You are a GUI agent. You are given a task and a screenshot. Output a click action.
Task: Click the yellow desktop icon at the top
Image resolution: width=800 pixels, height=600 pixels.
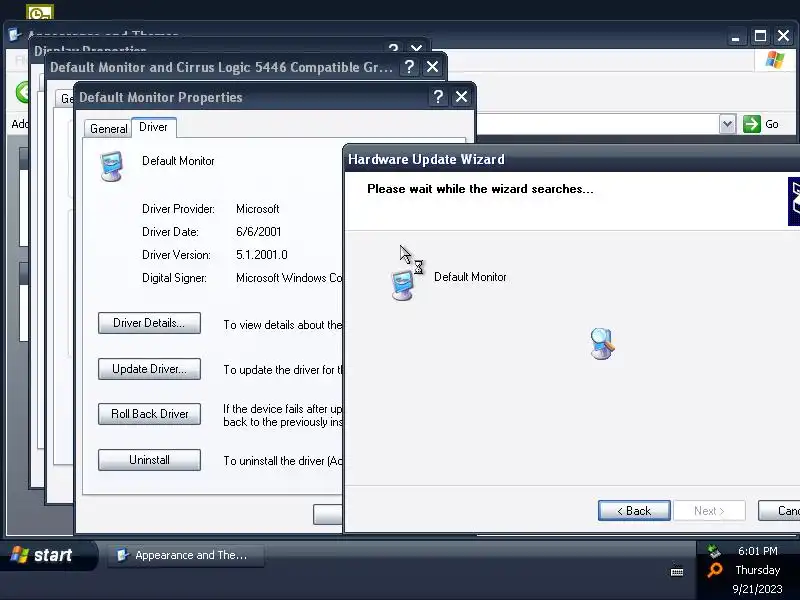click(40, 12)
